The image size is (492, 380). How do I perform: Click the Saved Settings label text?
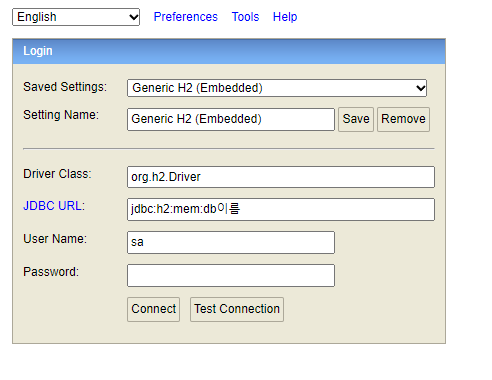point(65,87)
